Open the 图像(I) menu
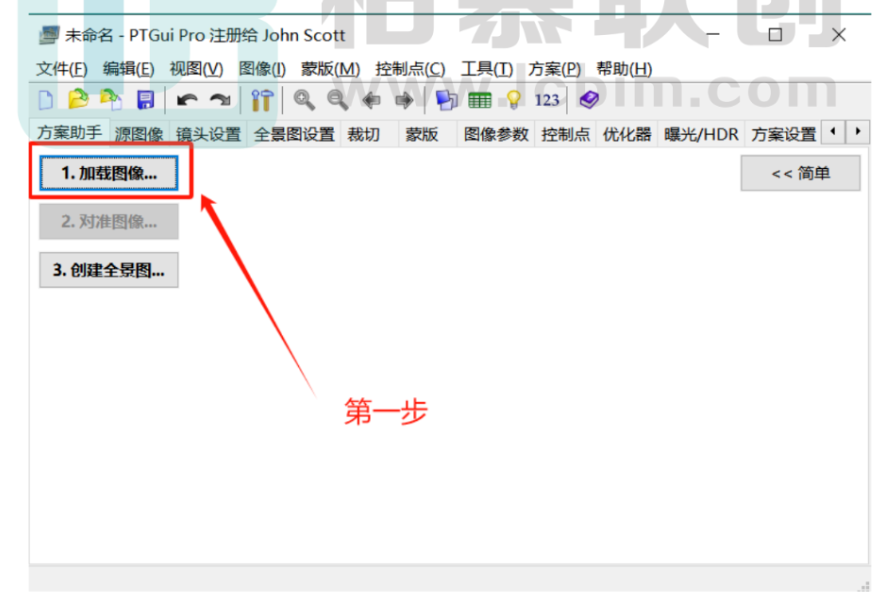Screen dimensions: 879x600 coord(262,69)
